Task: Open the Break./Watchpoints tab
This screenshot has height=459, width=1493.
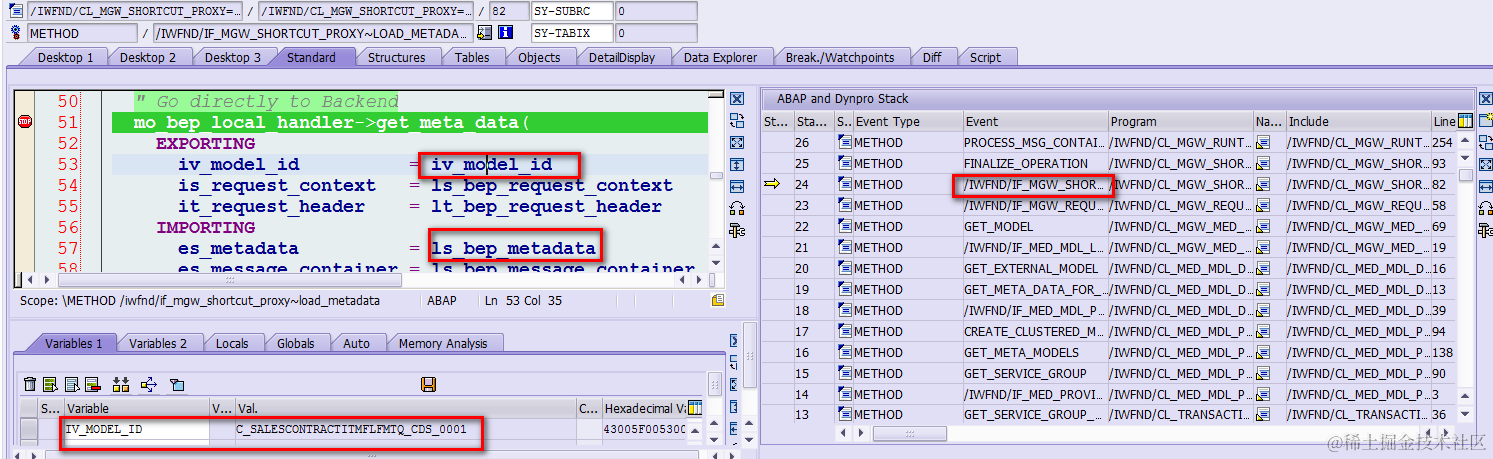Action: click(x=840, y=57)
